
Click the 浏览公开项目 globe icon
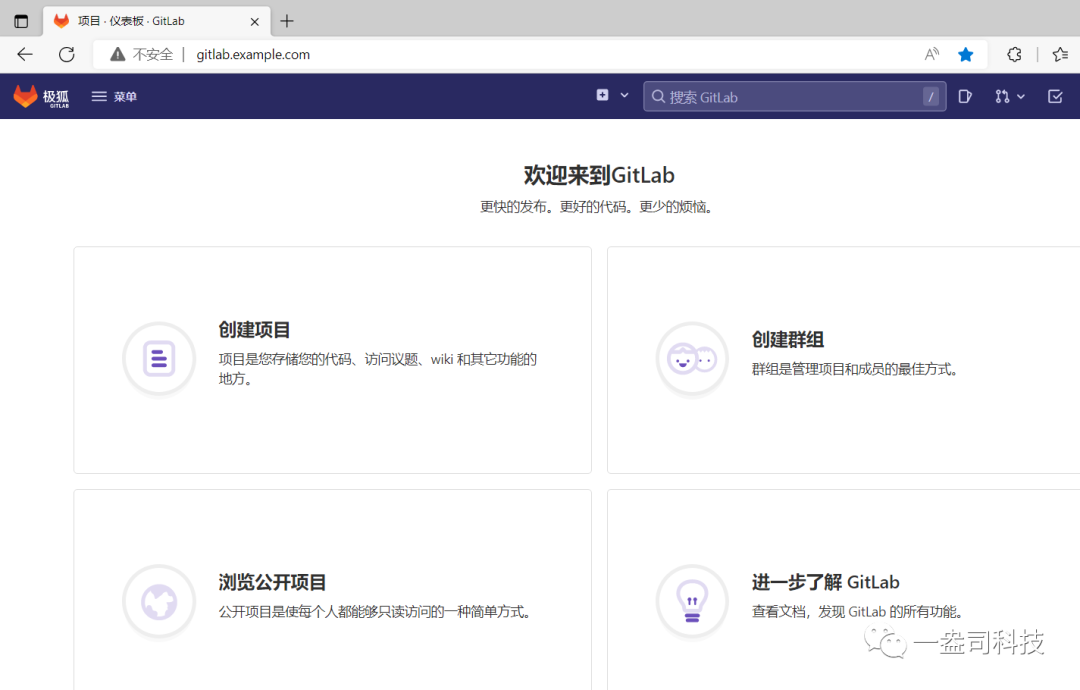pyautogui.click(x=159, y=602)
